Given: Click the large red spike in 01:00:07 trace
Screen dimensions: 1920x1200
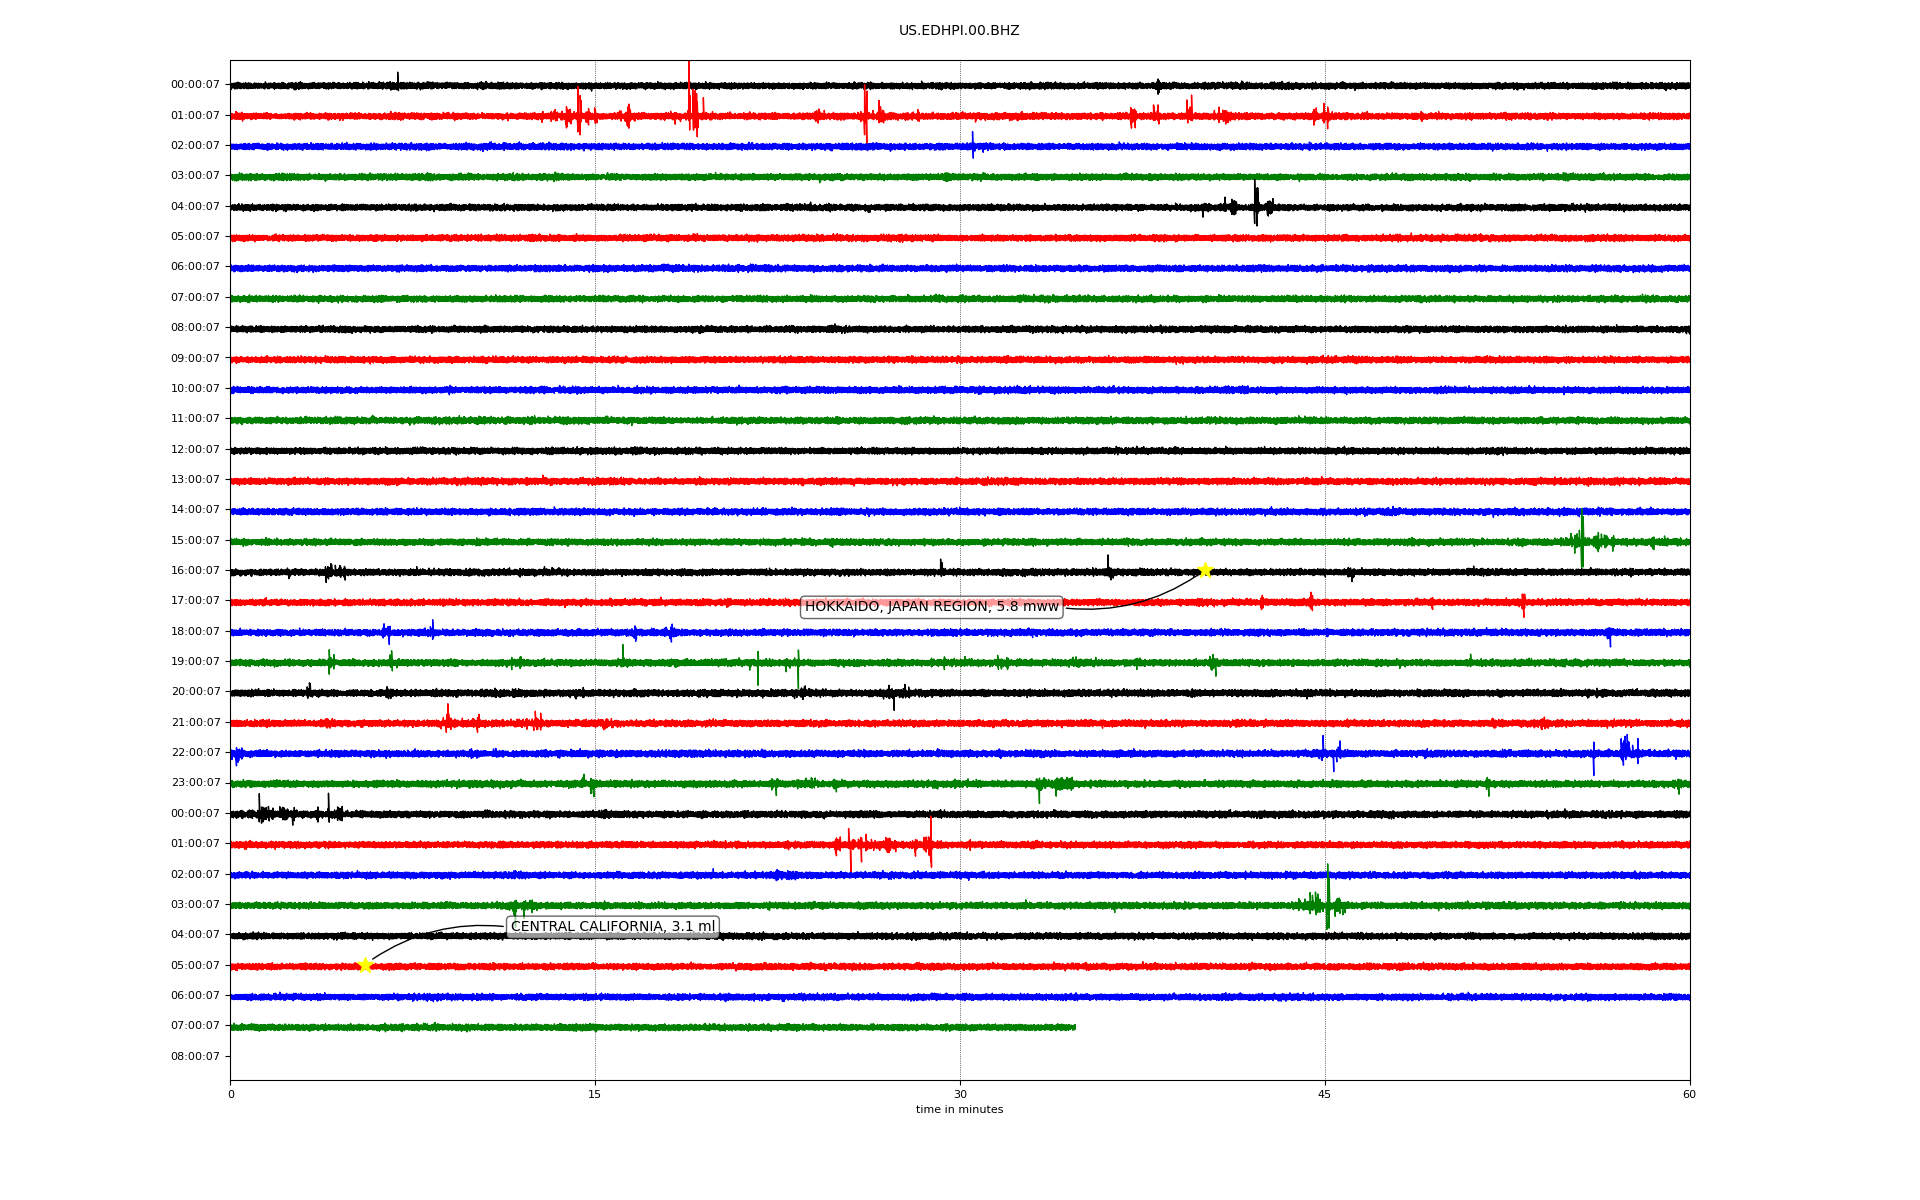Looking at the screenshot, I should point(689,100).
